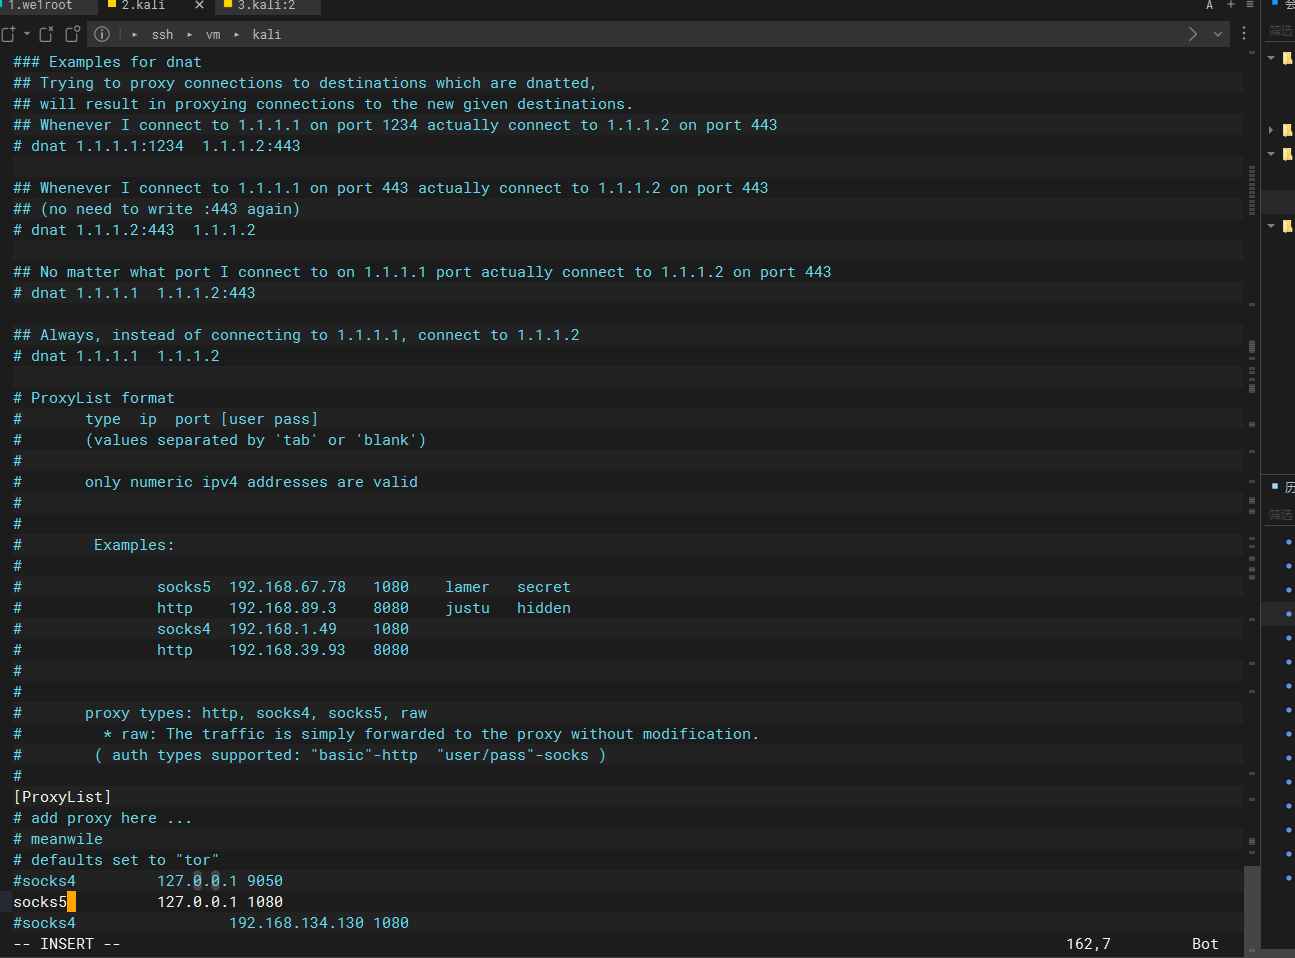
Task: Click the '# add proxy here ...' comment
Action: pyautogui.click(x=102, y=818)
